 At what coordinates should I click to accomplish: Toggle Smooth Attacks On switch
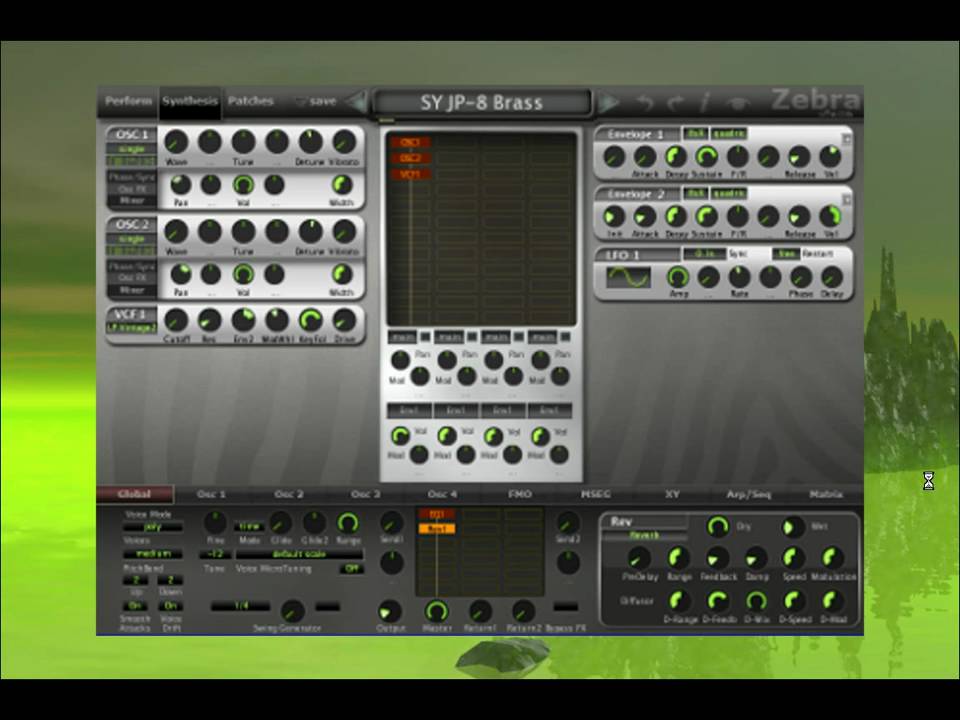(135, 606)
